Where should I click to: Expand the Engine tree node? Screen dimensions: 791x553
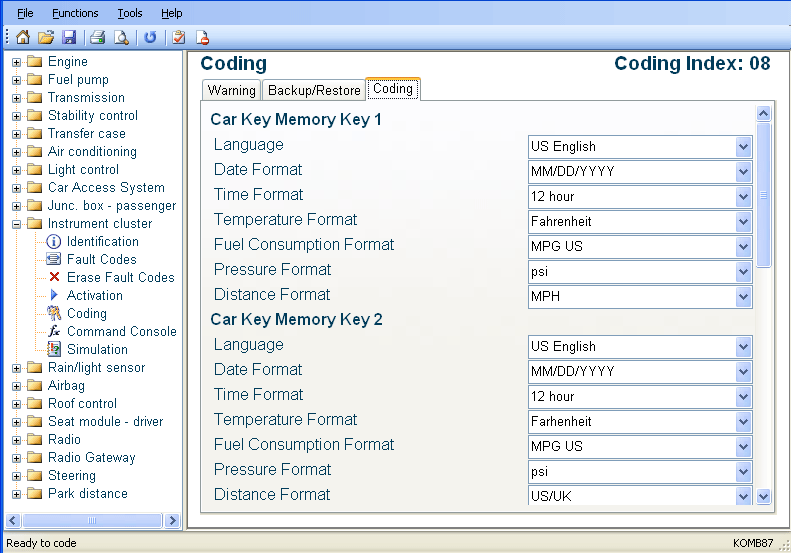pos(17,62)
